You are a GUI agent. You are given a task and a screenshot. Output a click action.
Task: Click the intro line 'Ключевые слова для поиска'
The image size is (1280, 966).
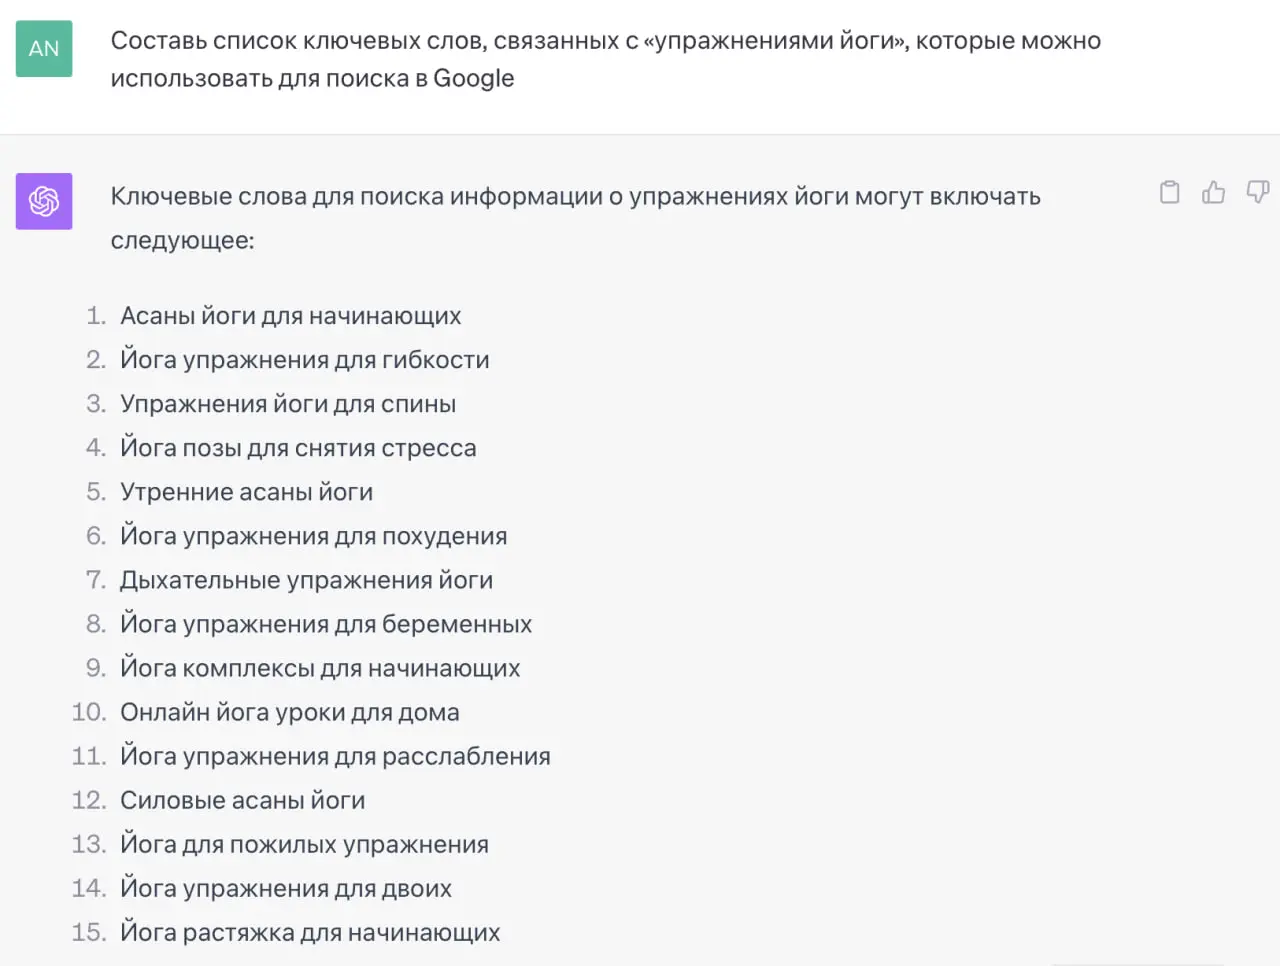(575, 217)
